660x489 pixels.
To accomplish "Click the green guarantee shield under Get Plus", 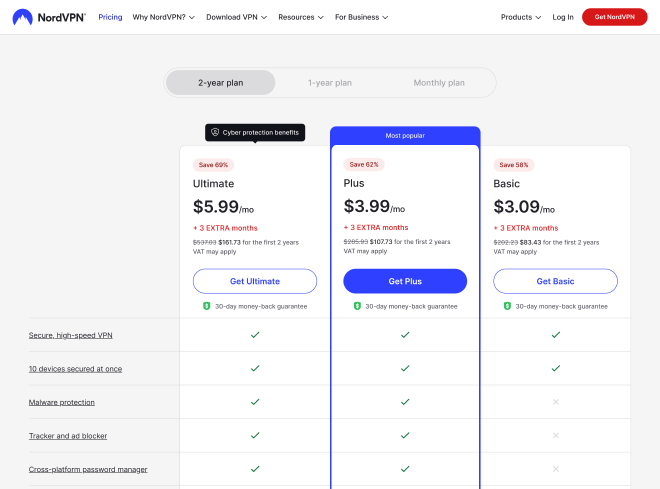I will click(357, 306).
